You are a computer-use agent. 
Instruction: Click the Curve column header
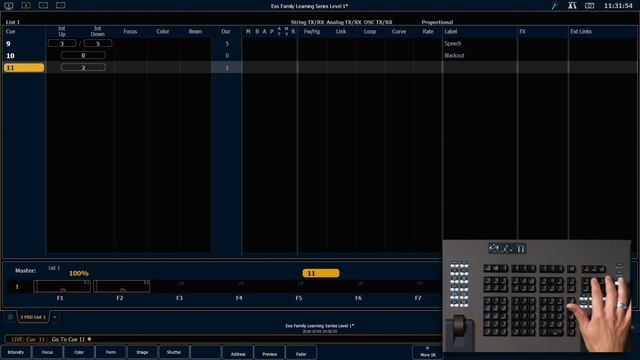click(x=399, y=31)
